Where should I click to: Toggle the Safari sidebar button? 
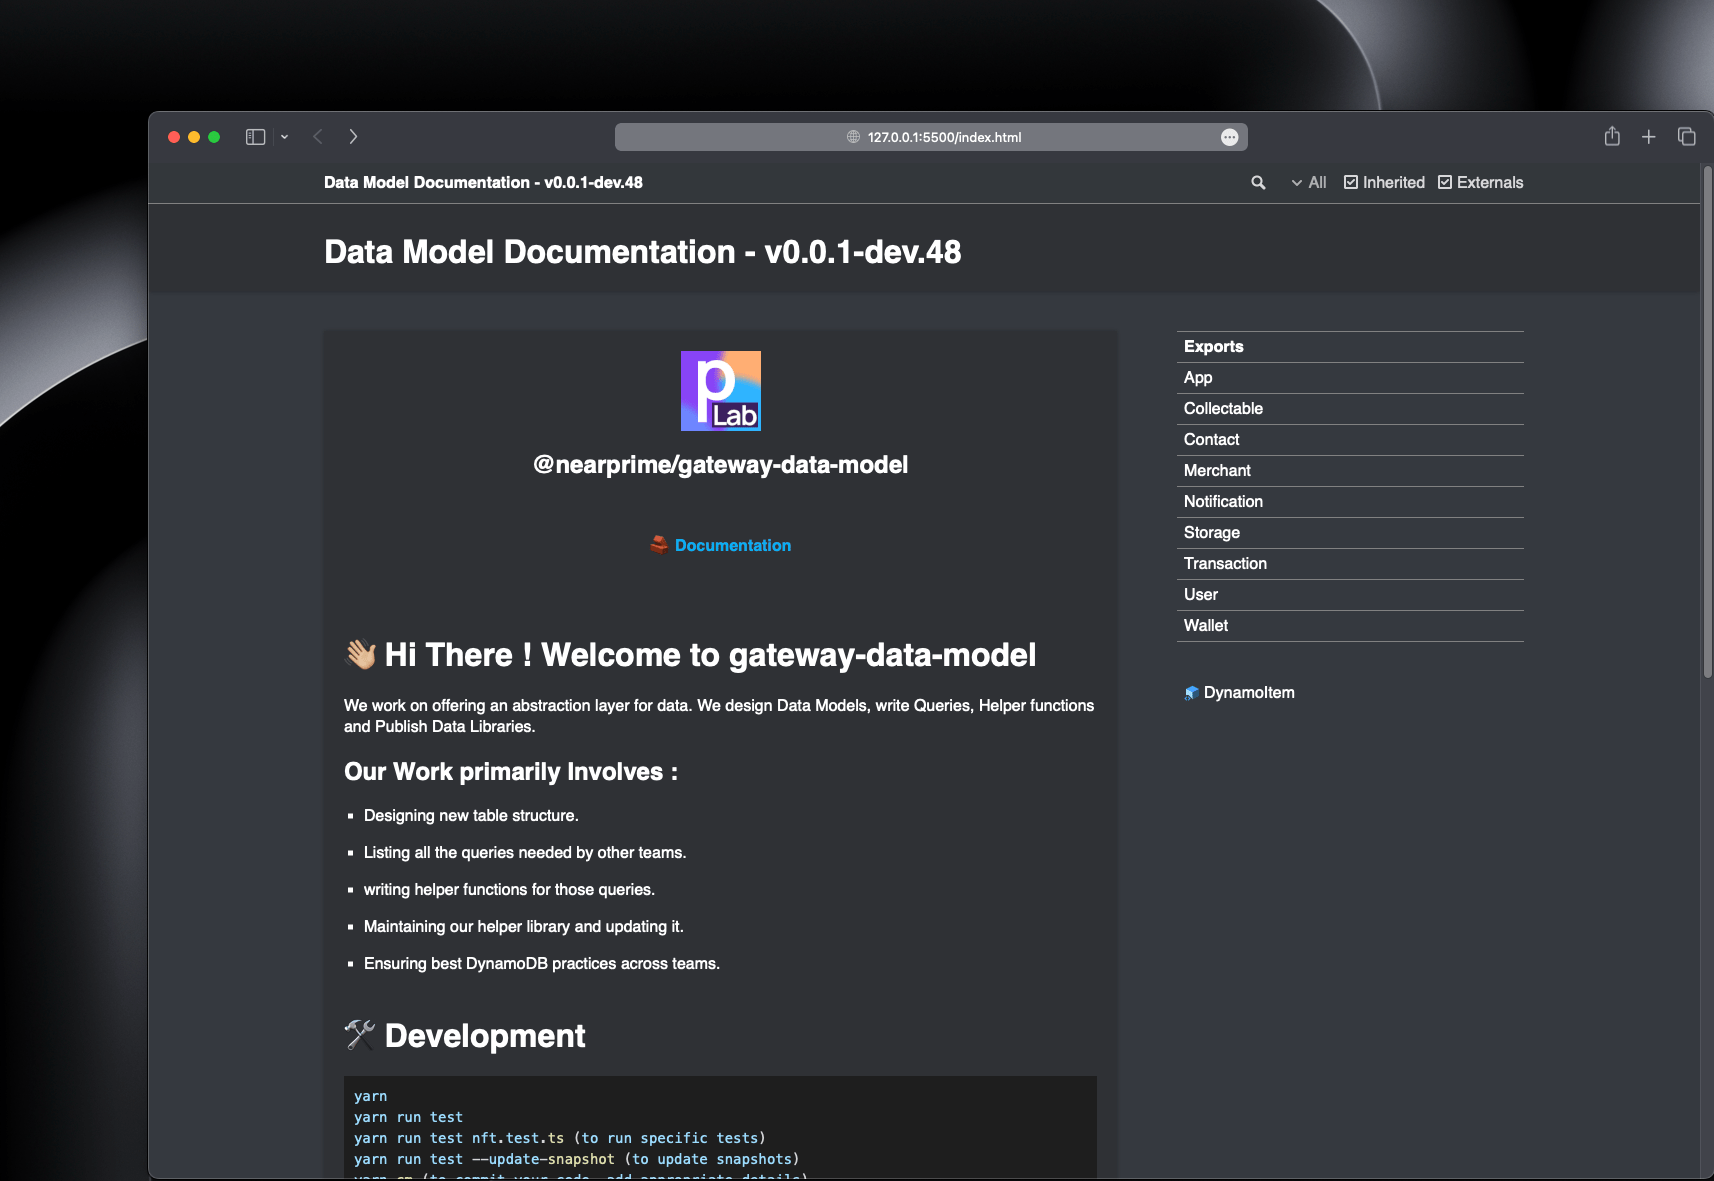click(255, 137)
